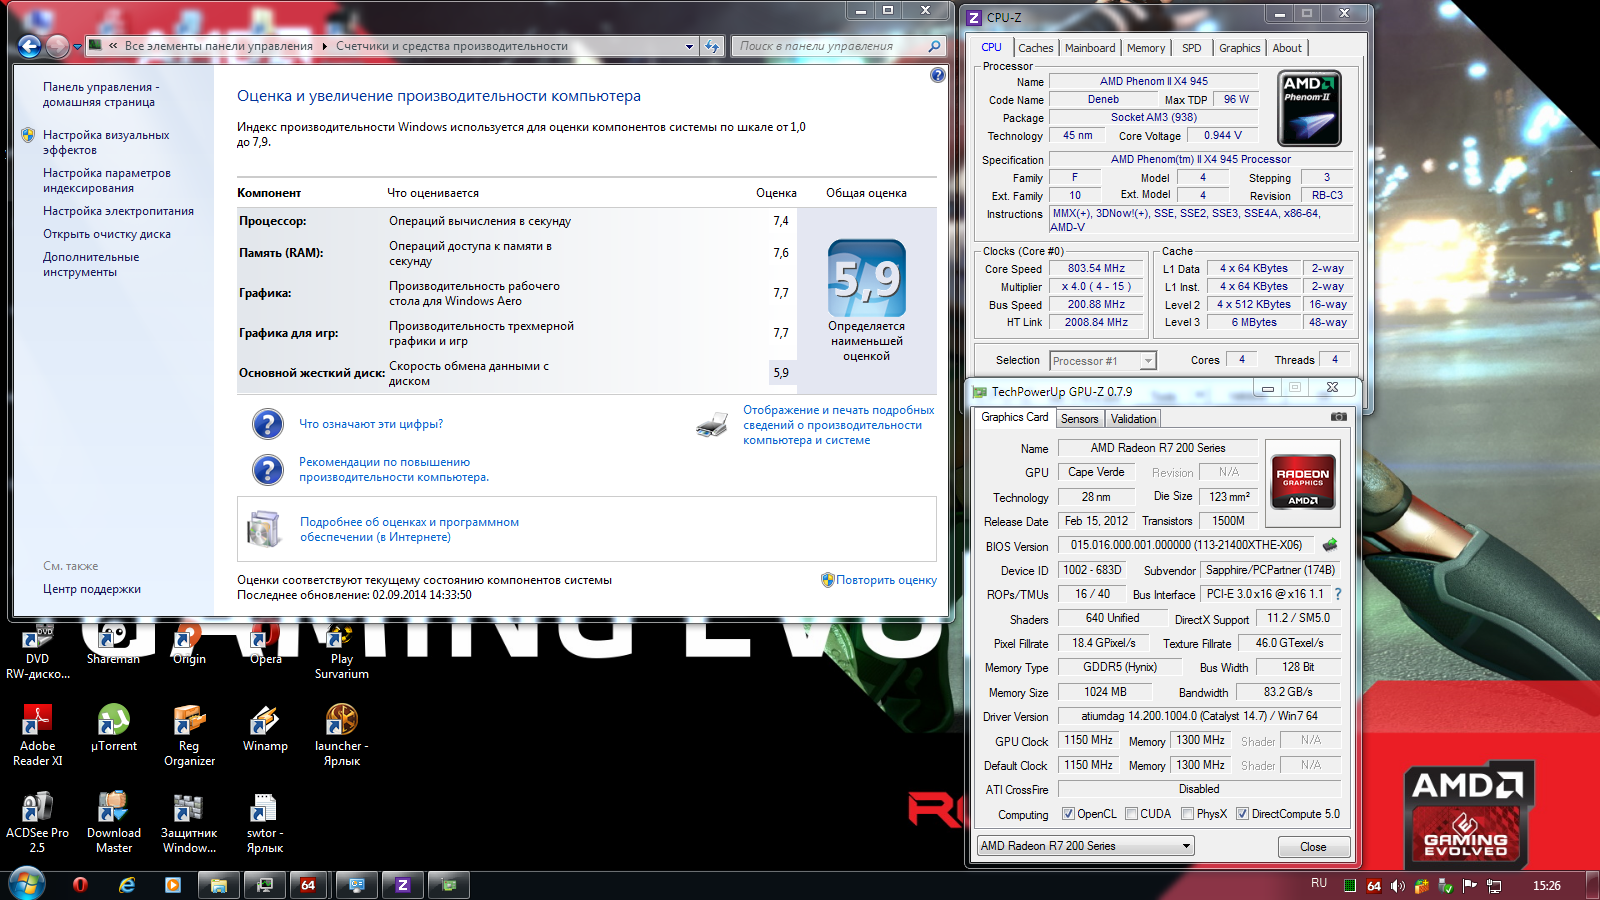Screen dimensions: 1600x900
Task: Expand the AMD Radeon R7 200 Series dropdown
Action: point(1186,846)
